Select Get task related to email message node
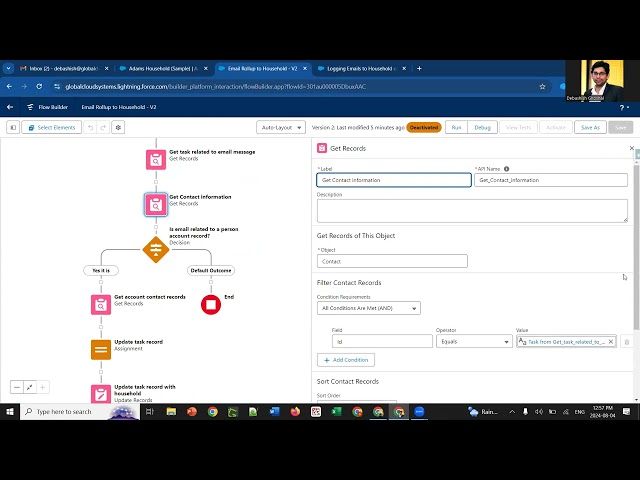The image size is (640, 480). coord(156,160)
